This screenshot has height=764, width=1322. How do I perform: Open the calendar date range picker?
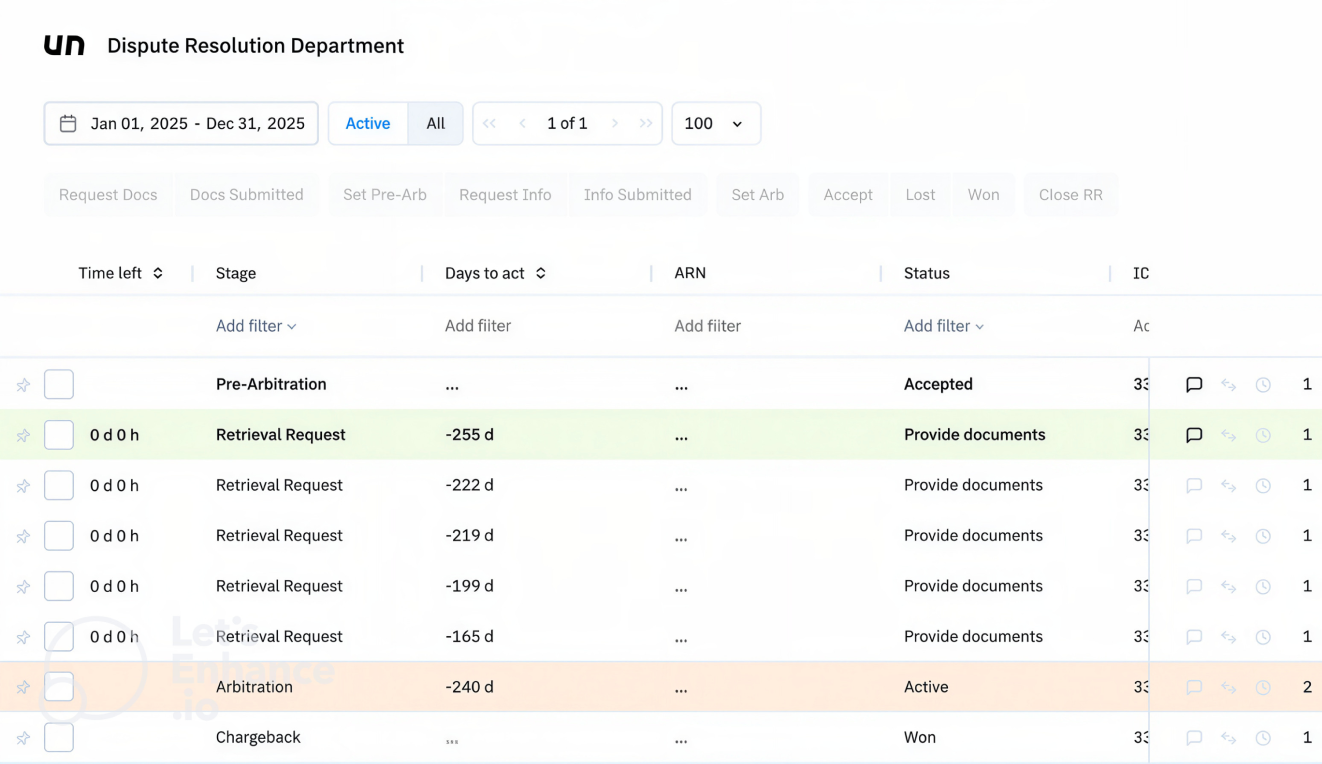coord(181,123)
